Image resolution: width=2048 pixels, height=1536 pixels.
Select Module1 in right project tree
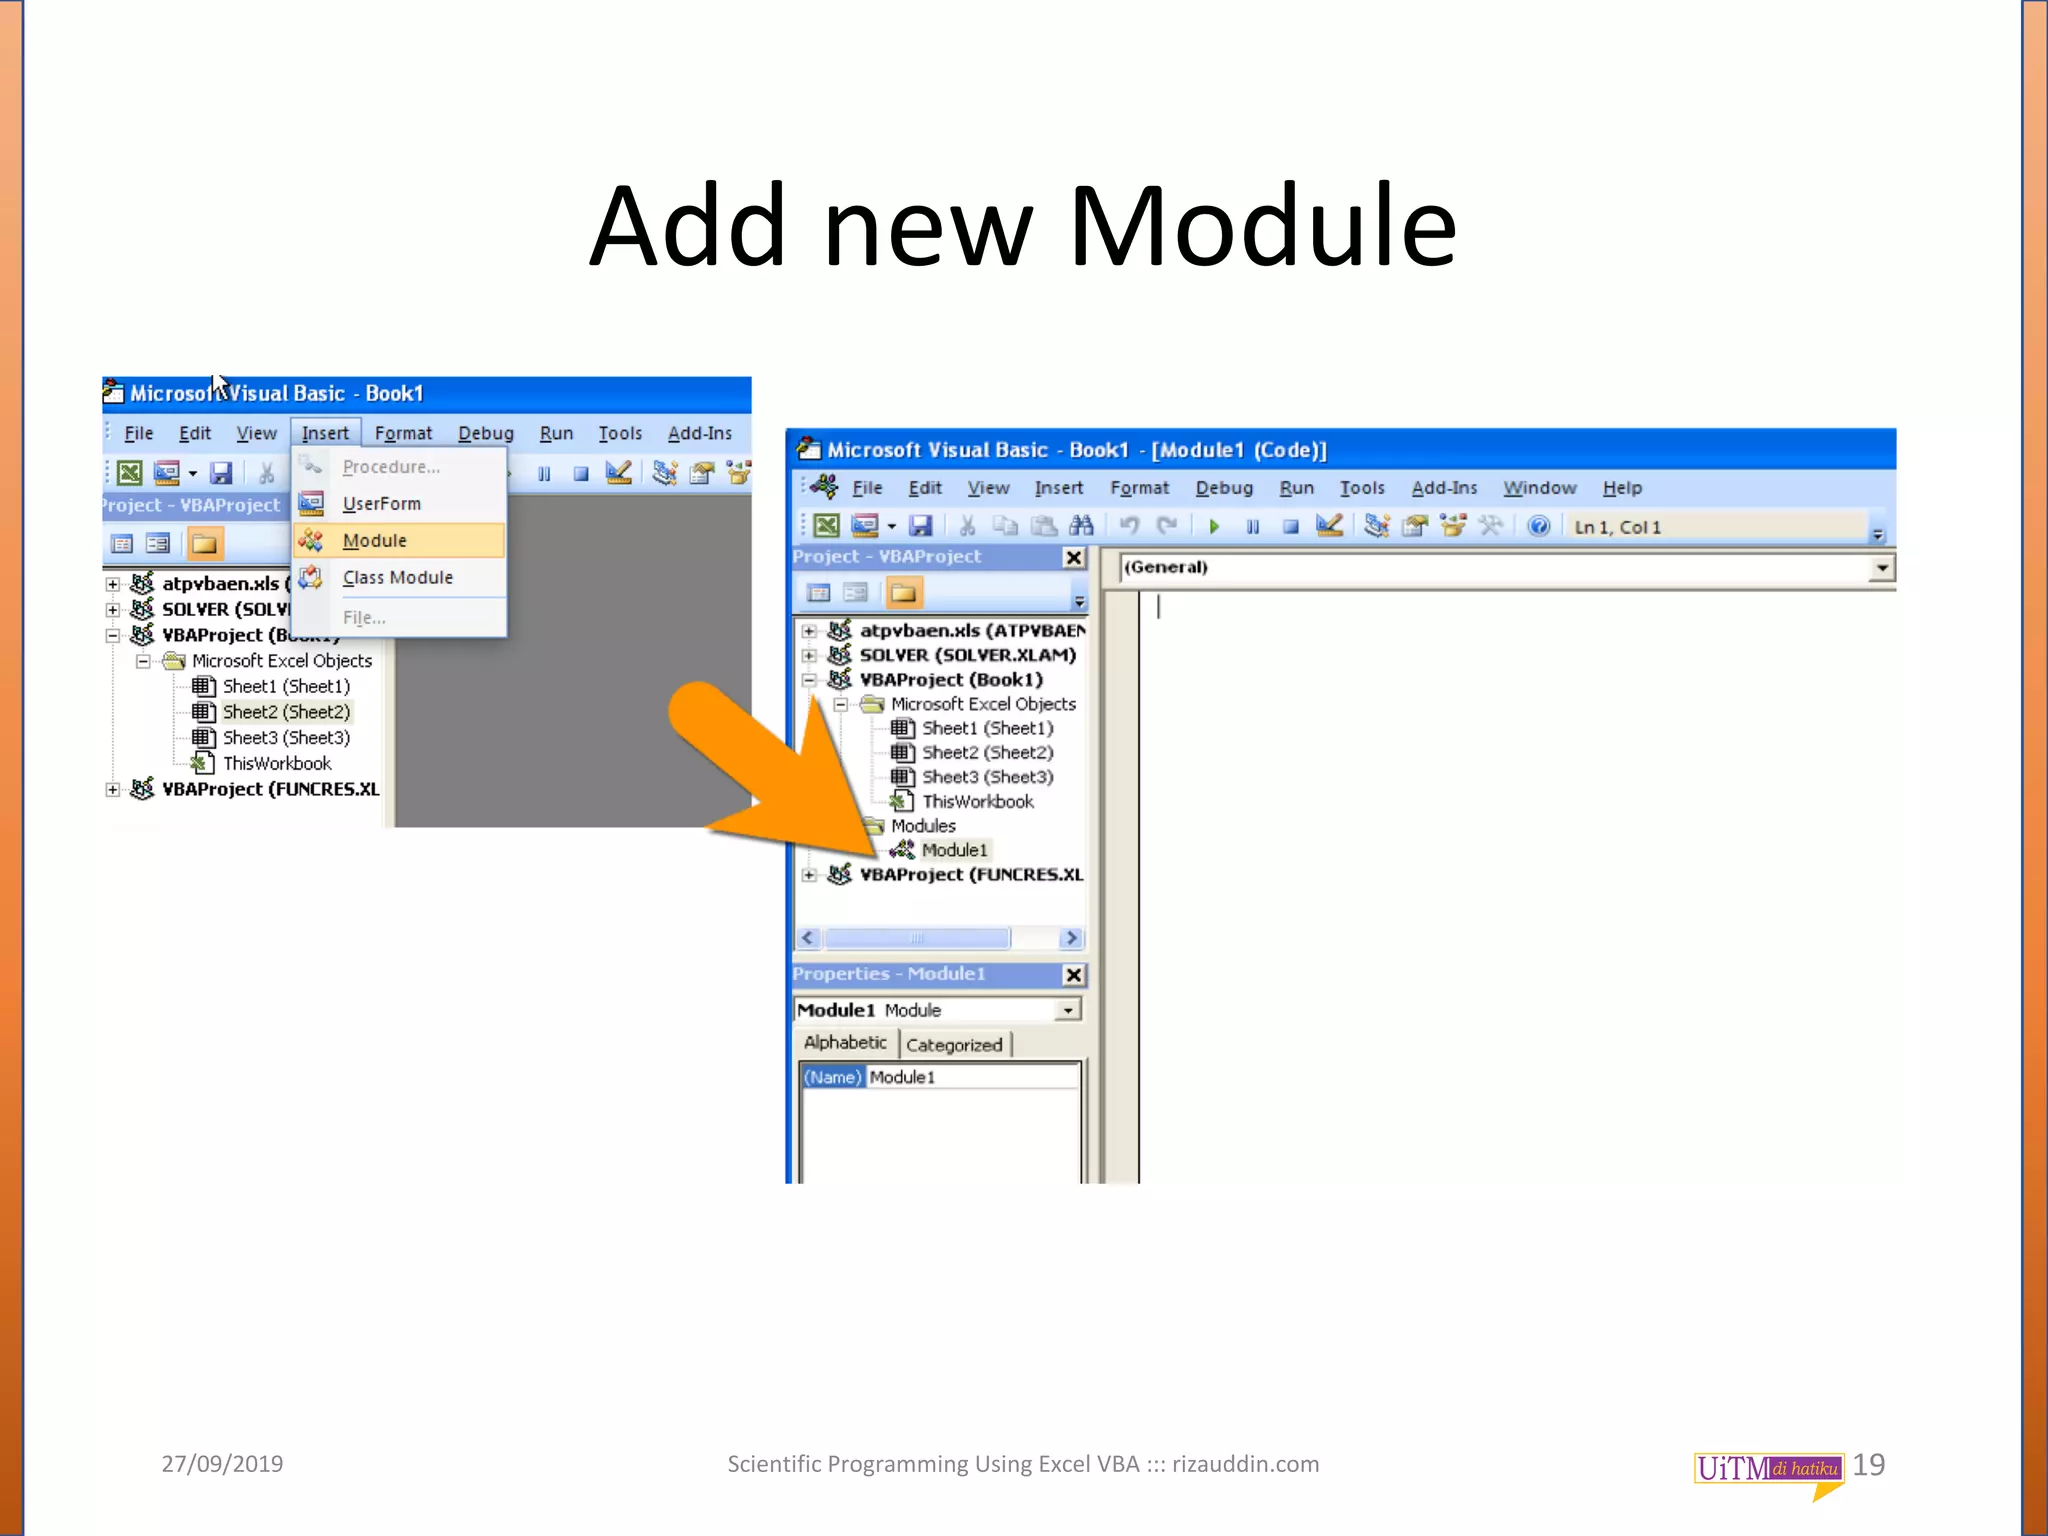tap(954, 850)
